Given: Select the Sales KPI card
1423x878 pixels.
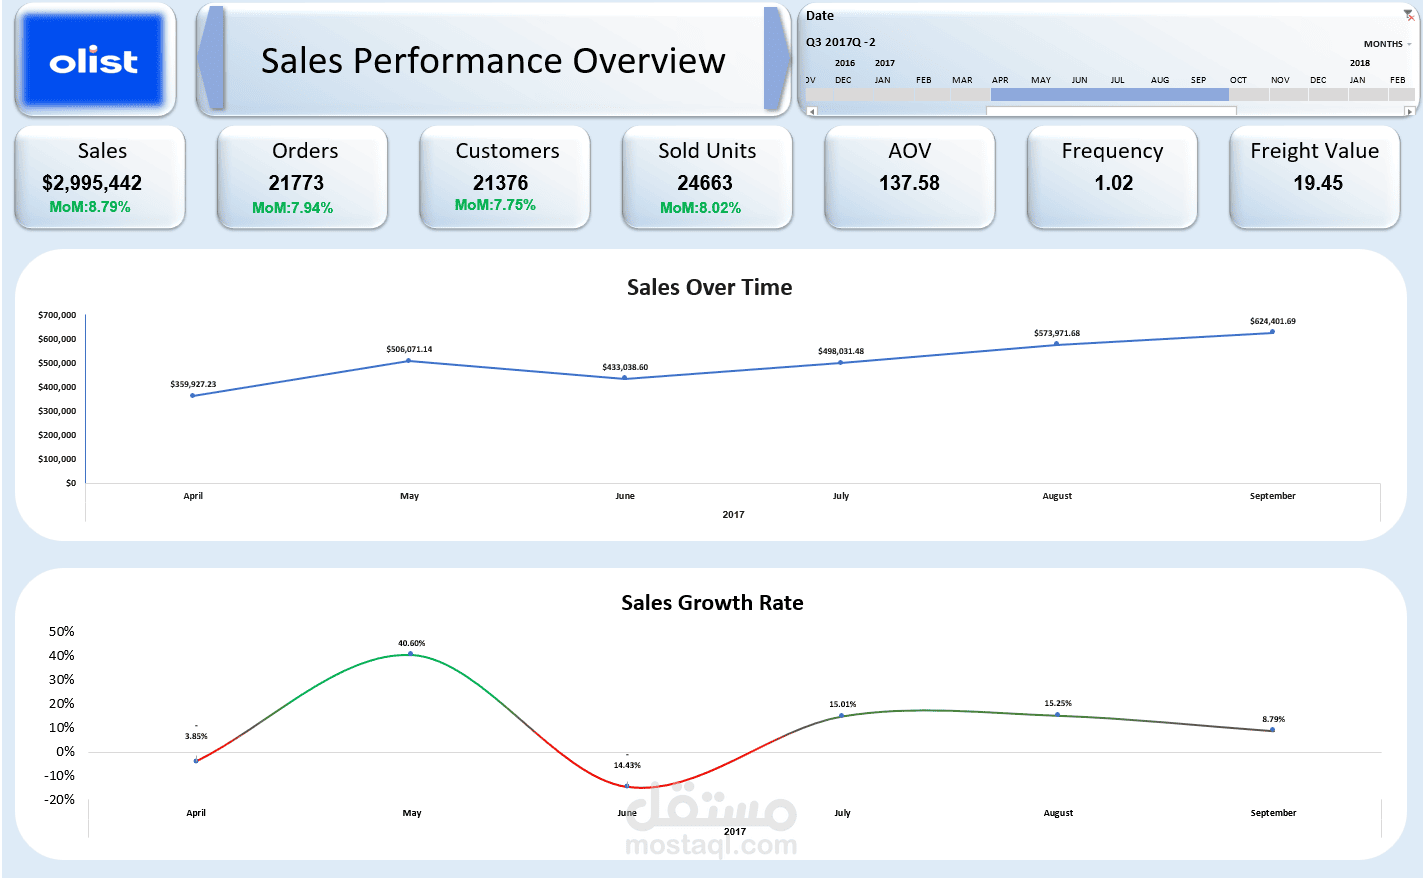Looking at the screenshot, I should (100, 177).
